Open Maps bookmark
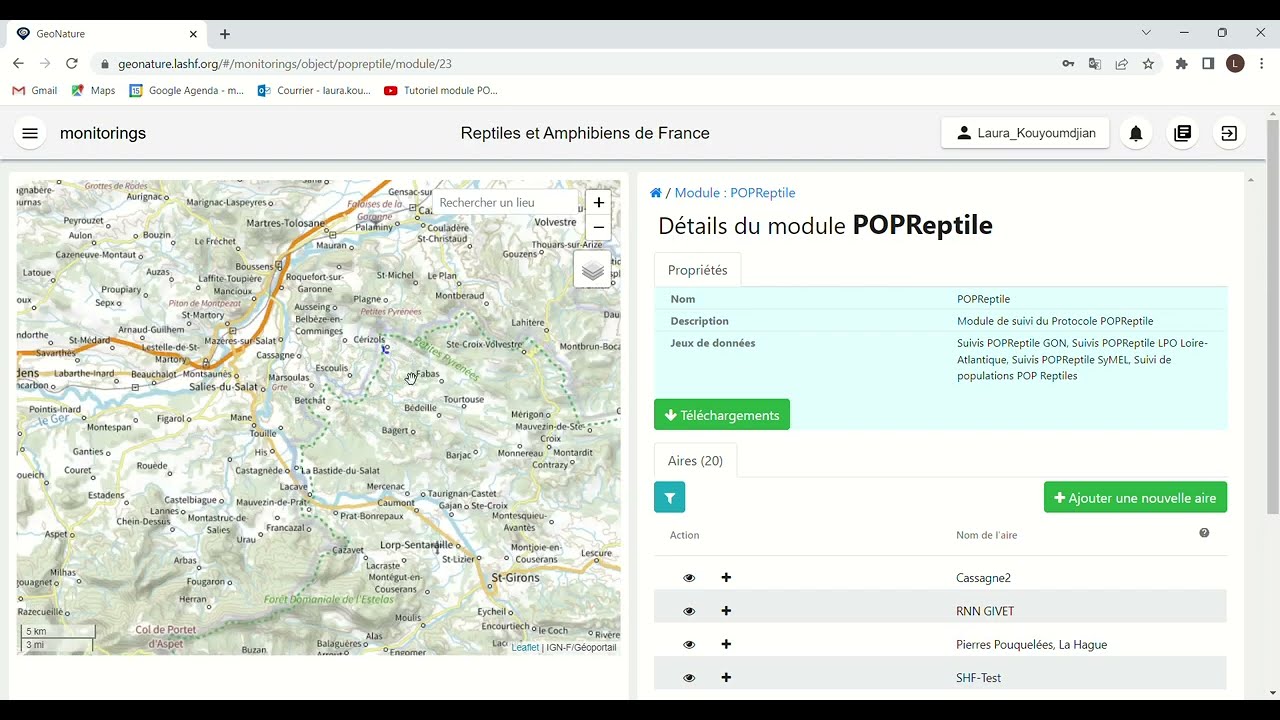This screenshot has width=1280, height=720. pyautogui.click(x=93, y=90)
